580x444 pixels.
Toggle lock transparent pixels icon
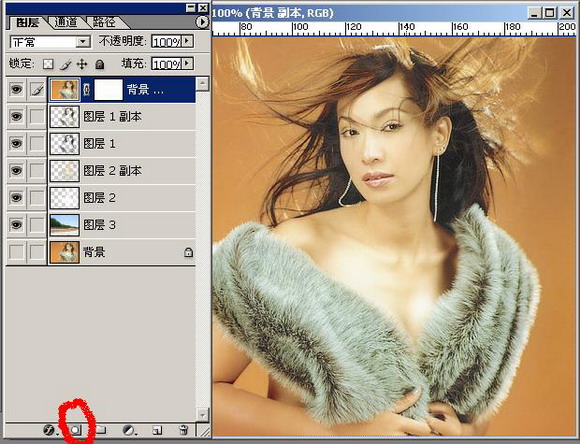coord(48,64)
